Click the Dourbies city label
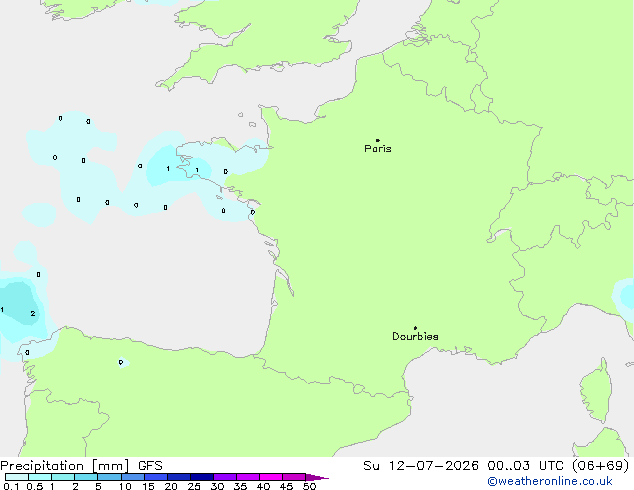 click(415, 336)
